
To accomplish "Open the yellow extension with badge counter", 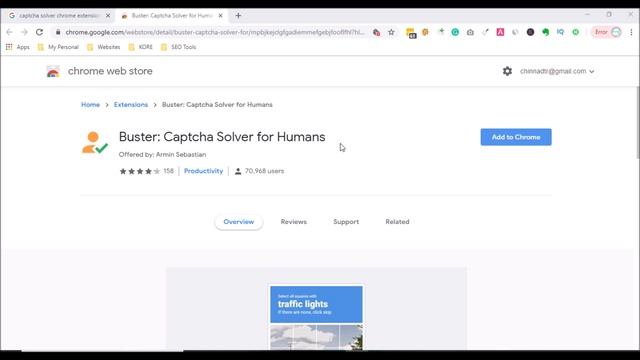I will click(411, 33).
